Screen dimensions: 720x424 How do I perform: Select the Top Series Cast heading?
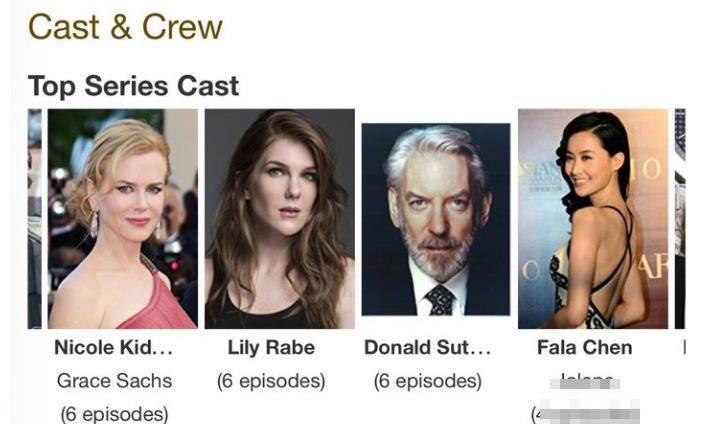(133, 86)
